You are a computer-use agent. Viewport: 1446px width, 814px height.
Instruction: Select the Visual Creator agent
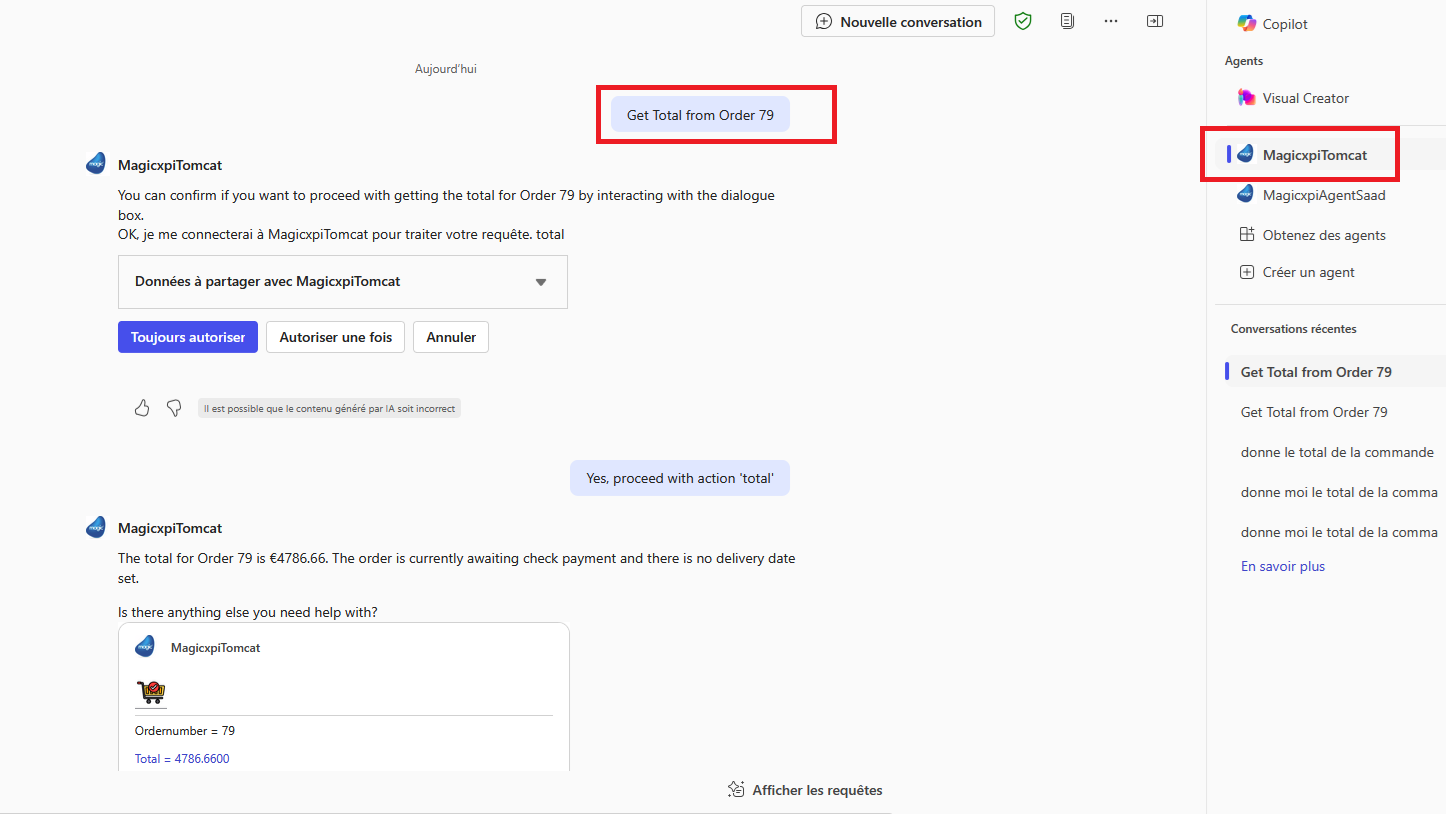[x=1293, y=98]
